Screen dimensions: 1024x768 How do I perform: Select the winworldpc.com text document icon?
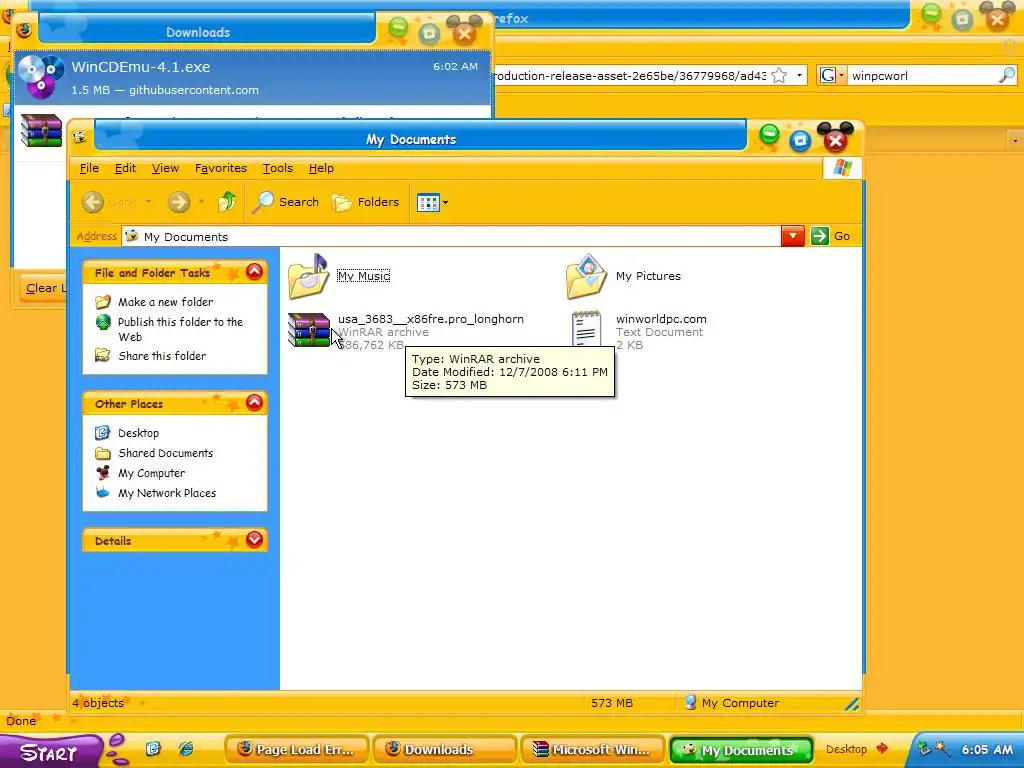[x=586, y=330]
